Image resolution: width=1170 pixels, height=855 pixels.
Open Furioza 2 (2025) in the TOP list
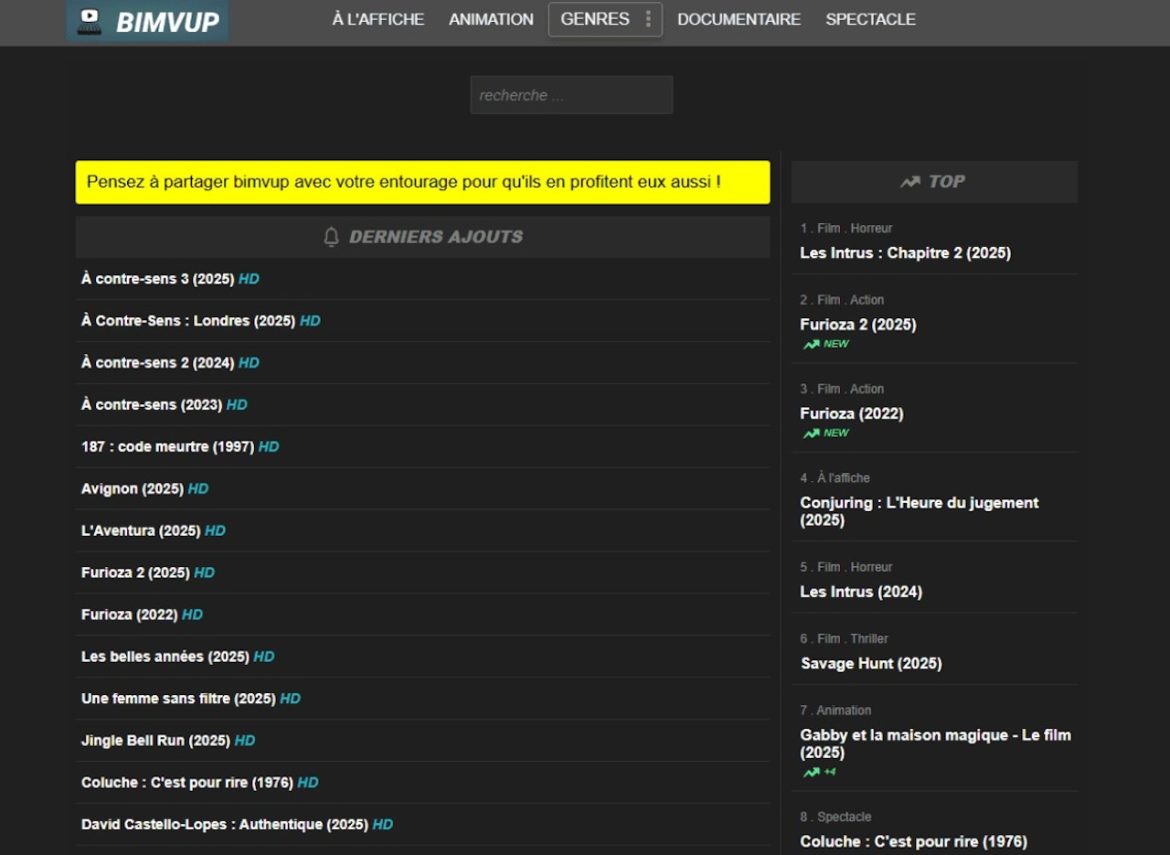858,325
